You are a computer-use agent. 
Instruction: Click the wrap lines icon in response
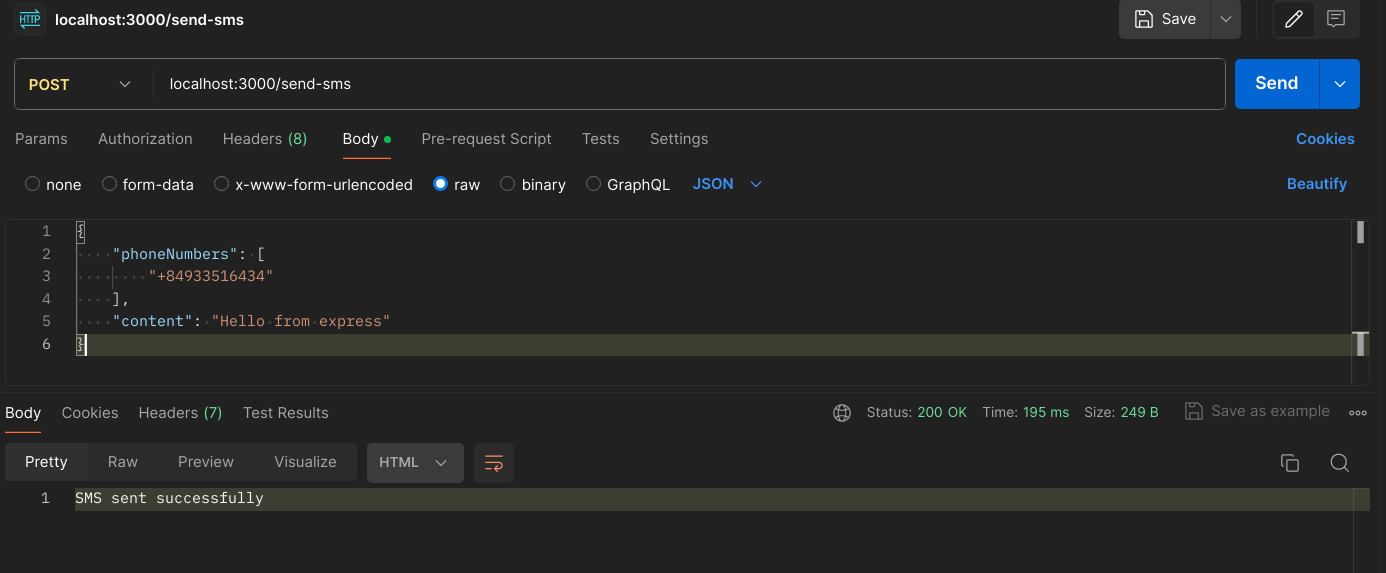click(493, 462)
